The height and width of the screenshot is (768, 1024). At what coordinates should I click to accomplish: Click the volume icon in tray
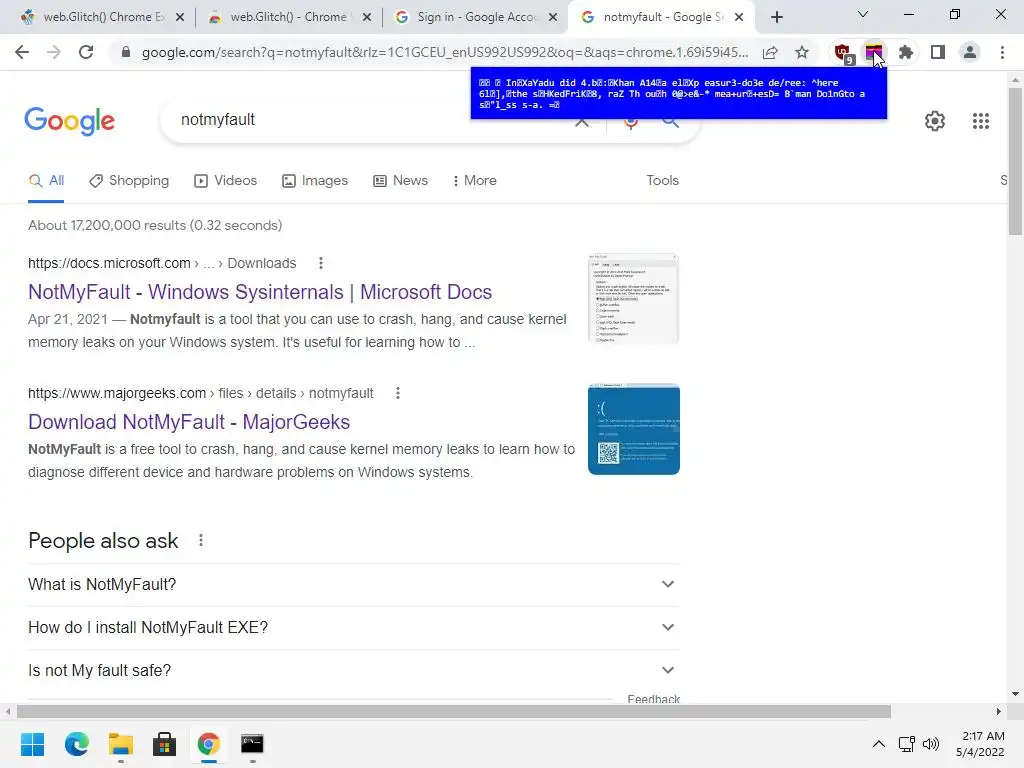click(x=931, y=744)
